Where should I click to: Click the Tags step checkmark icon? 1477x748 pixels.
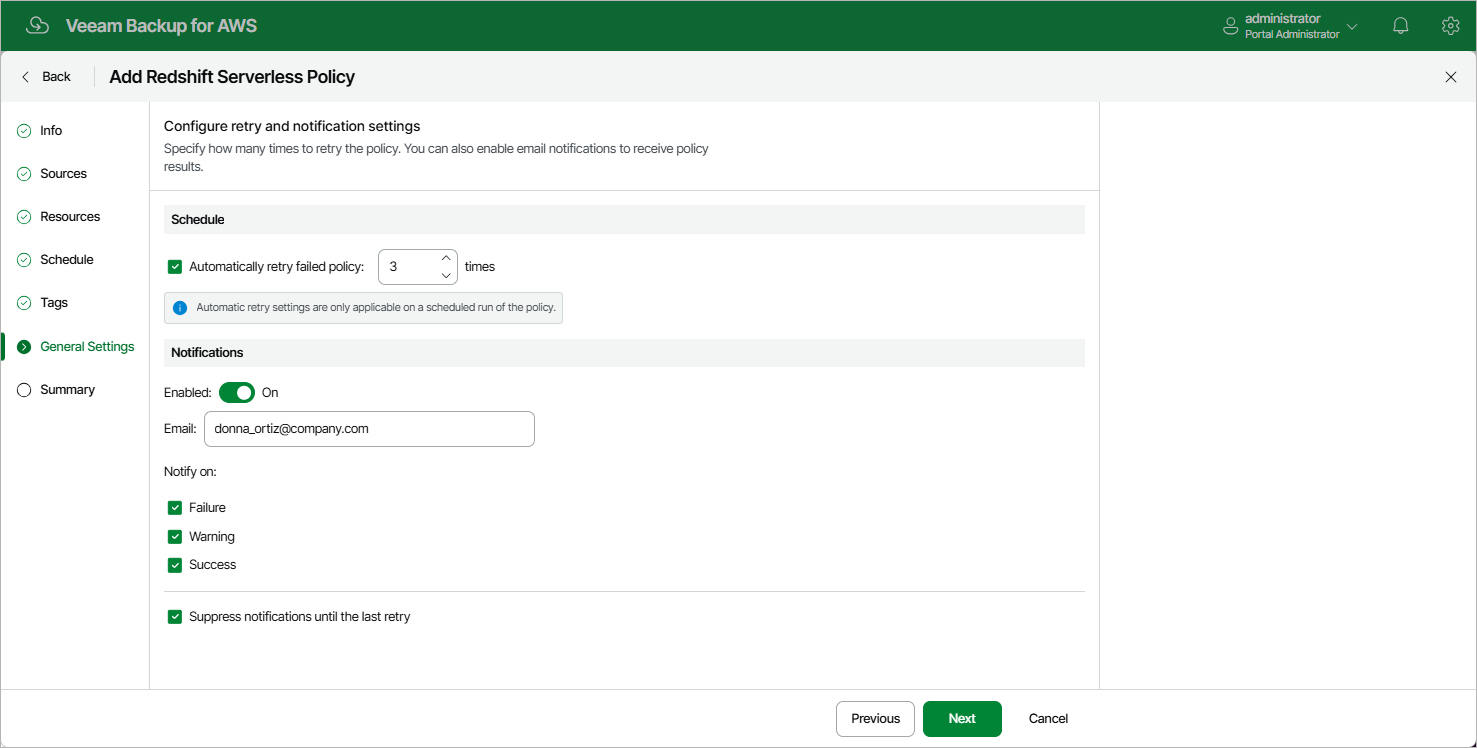pyautogui.click(x=24, y=302)
